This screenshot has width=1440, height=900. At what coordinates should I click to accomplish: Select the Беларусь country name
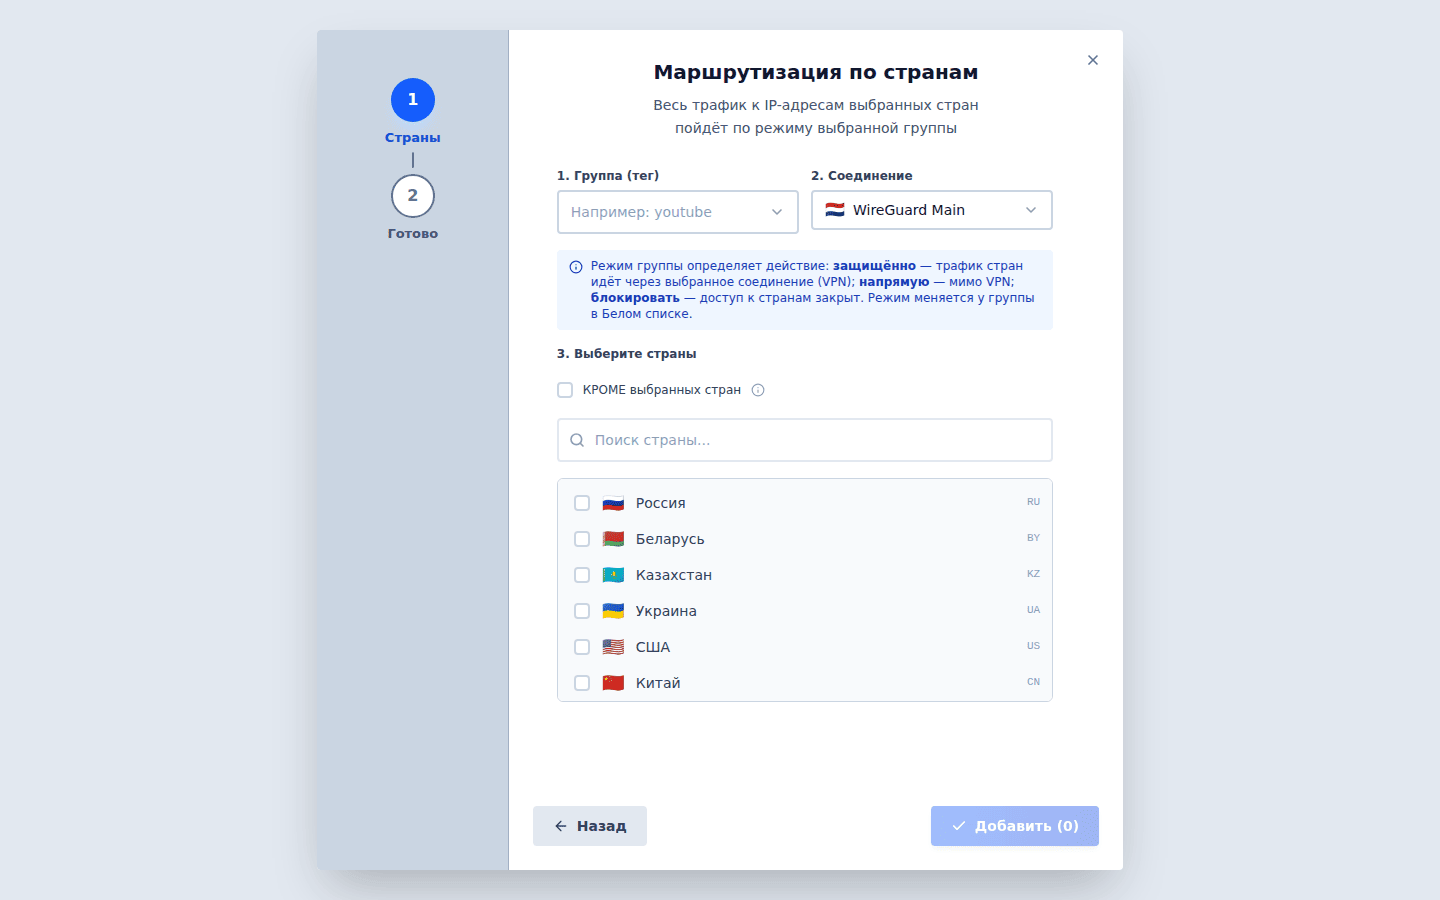[x=670, y=539]
